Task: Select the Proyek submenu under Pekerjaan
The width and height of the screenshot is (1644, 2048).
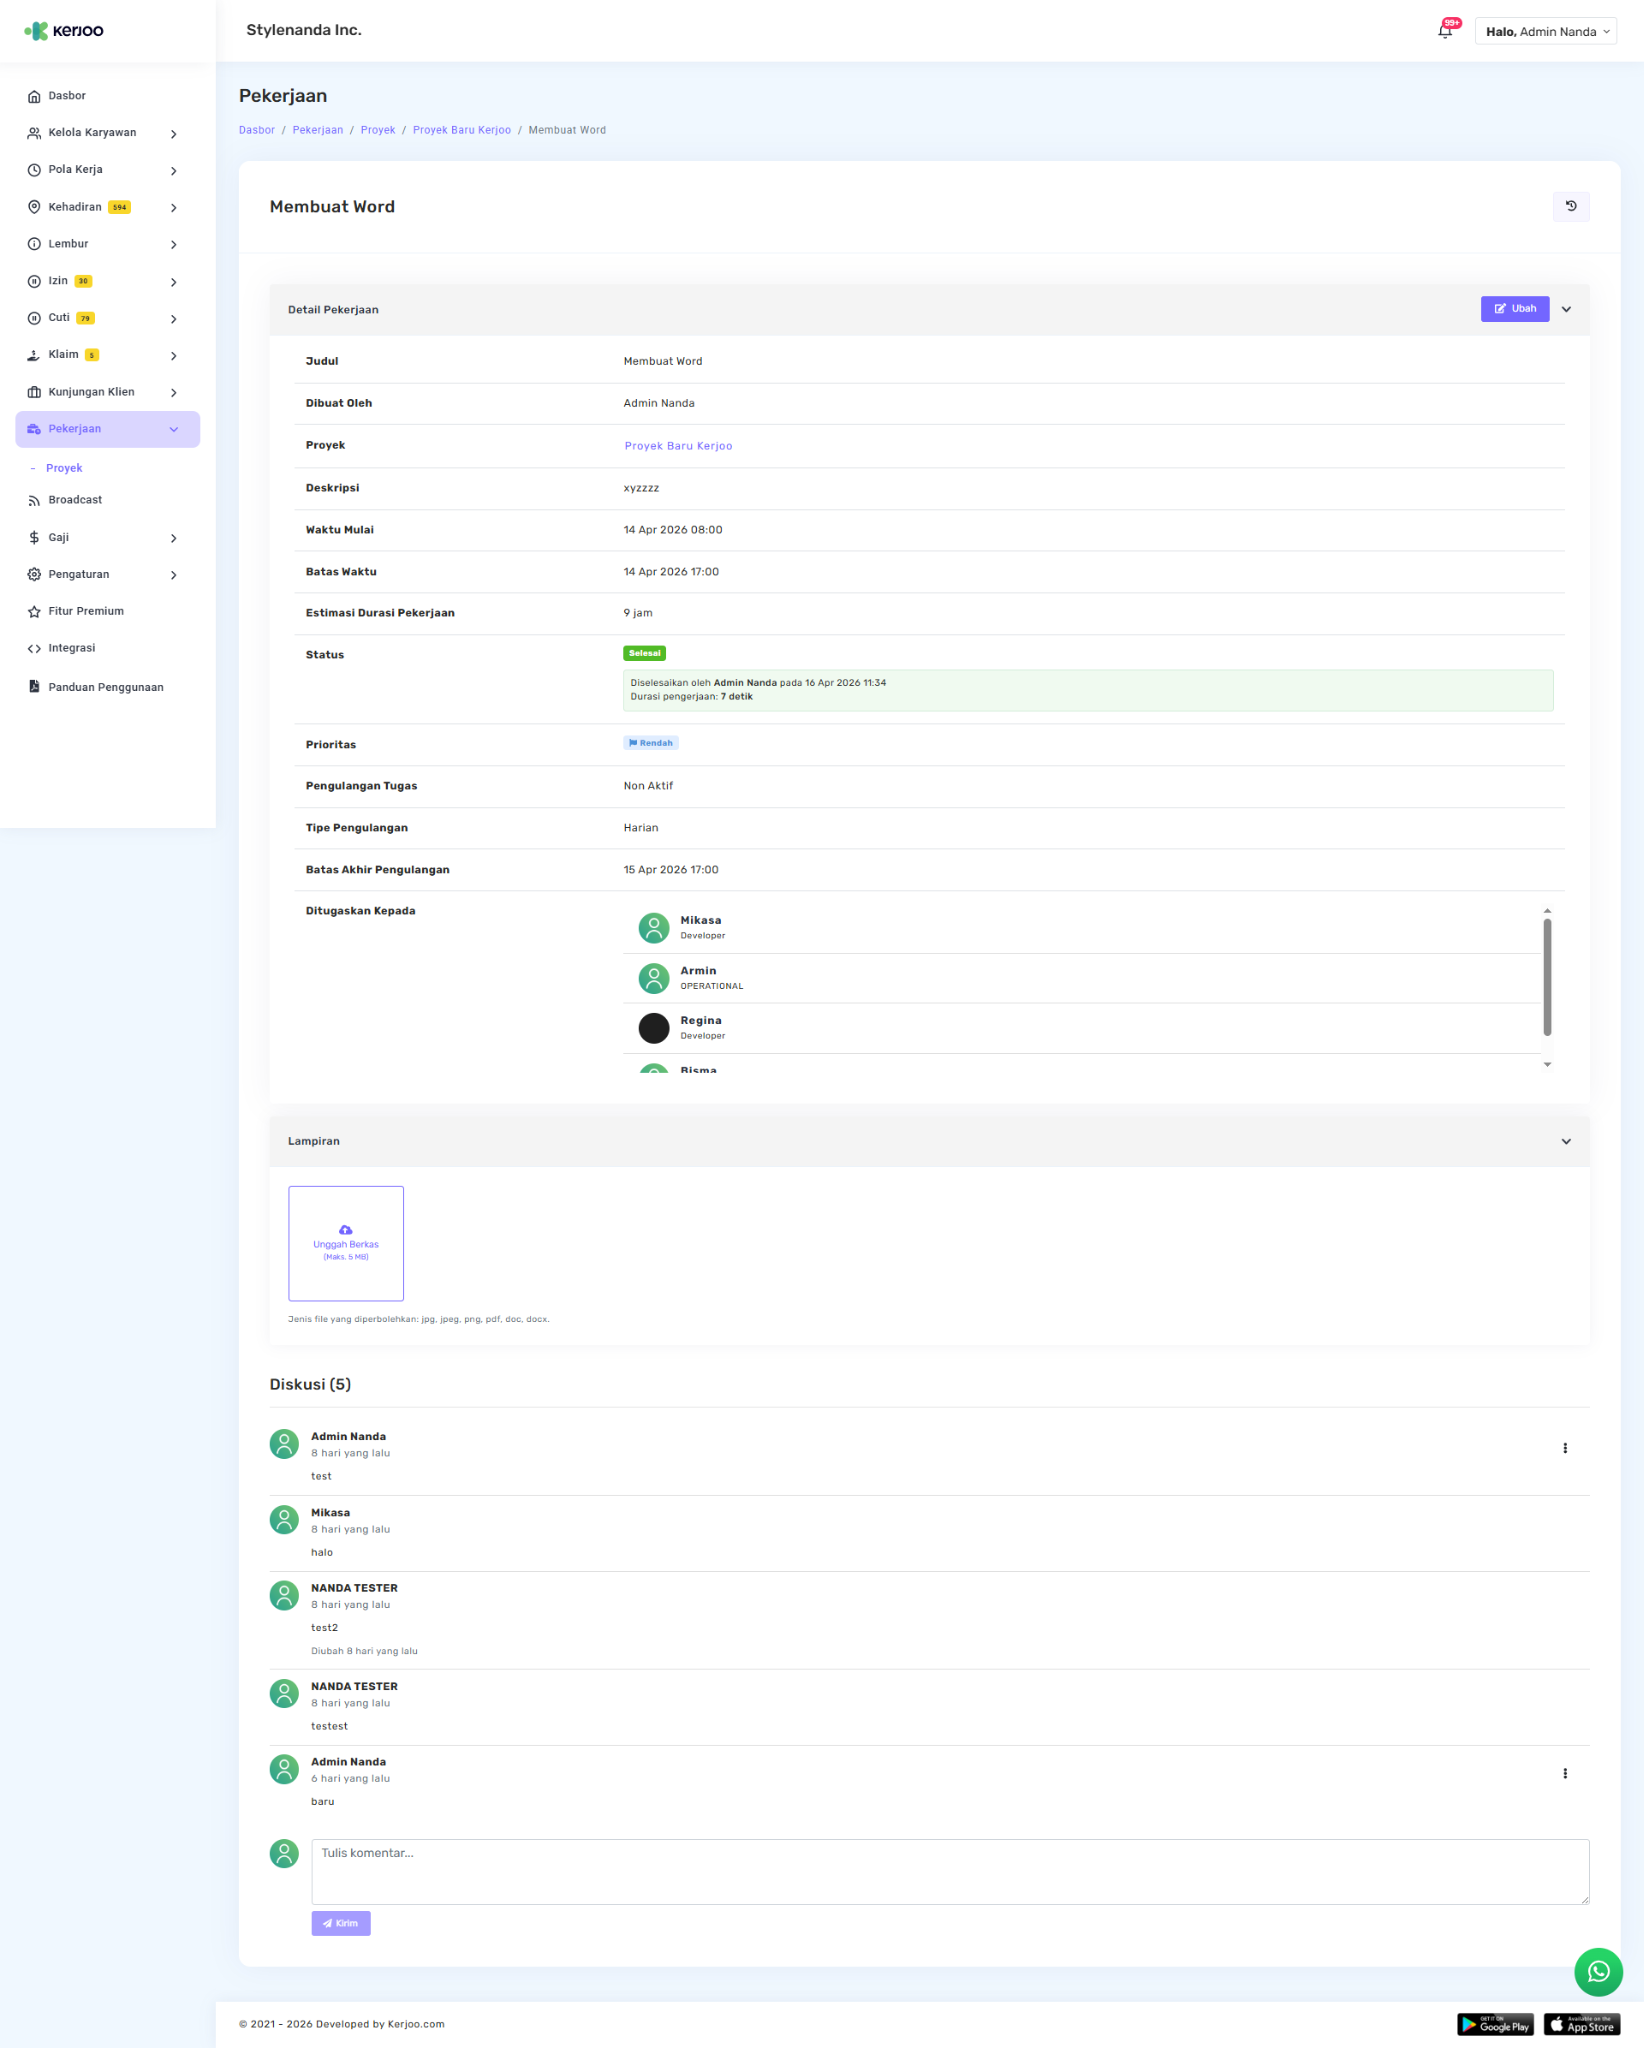Action: coord(64,468)
